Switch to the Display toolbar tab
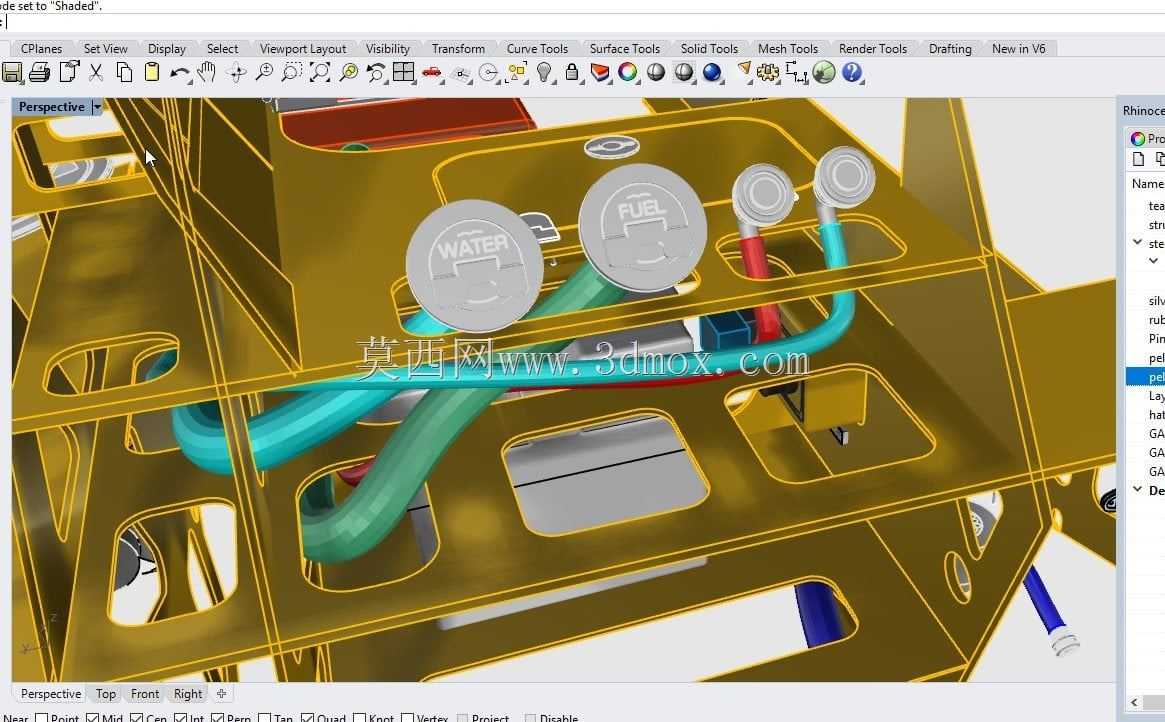This screenshot has height=722, width=1165. point(166,48)
